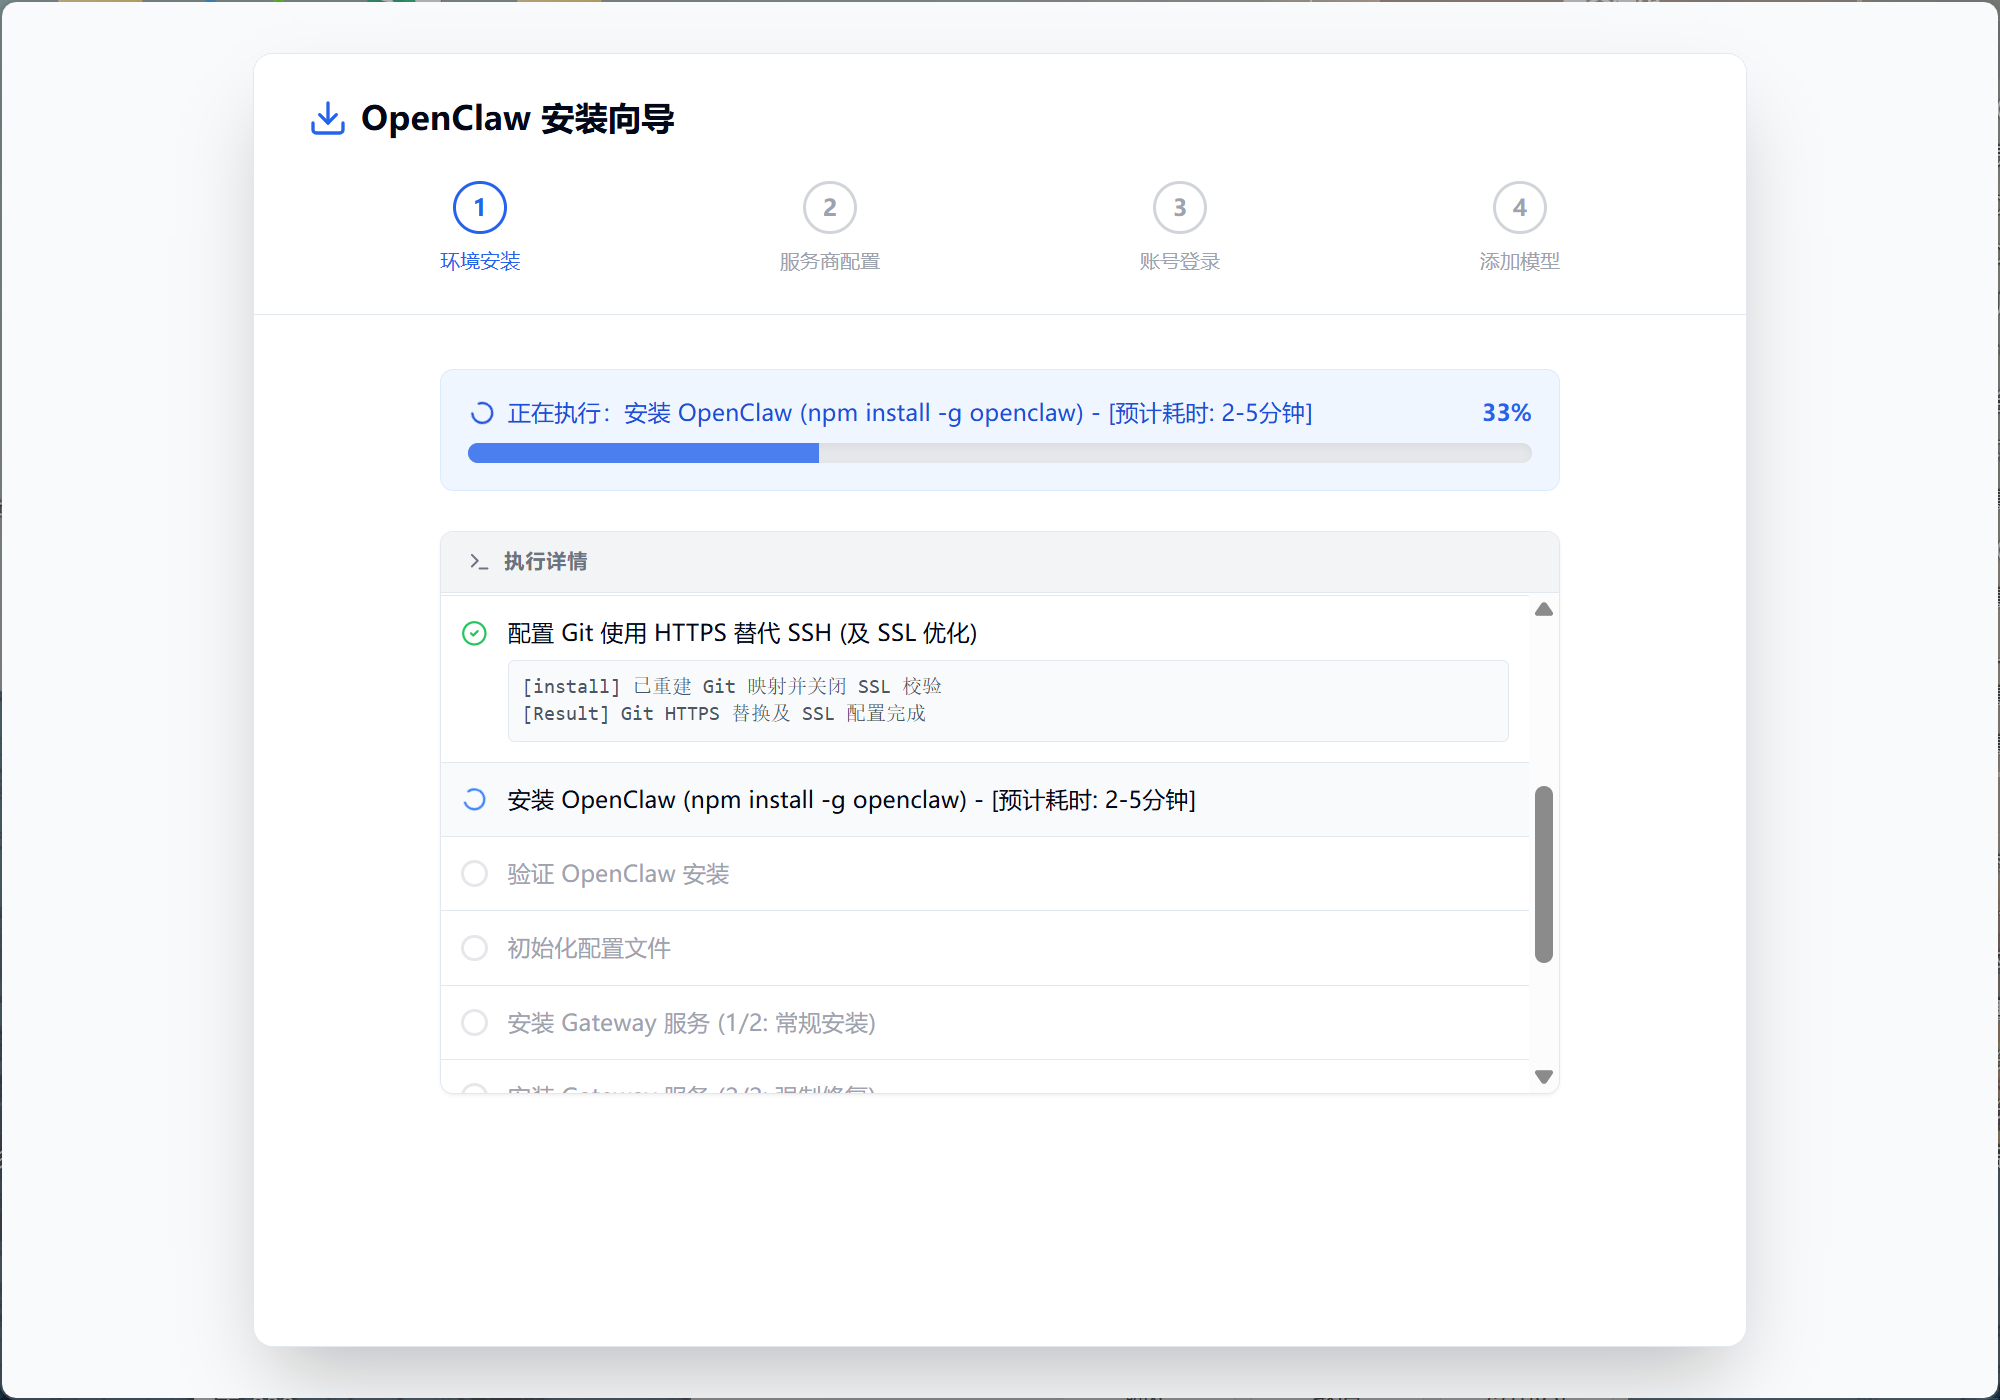
Task: Click the terminal icon next to 执行详情
Action: tap(478, 562)
